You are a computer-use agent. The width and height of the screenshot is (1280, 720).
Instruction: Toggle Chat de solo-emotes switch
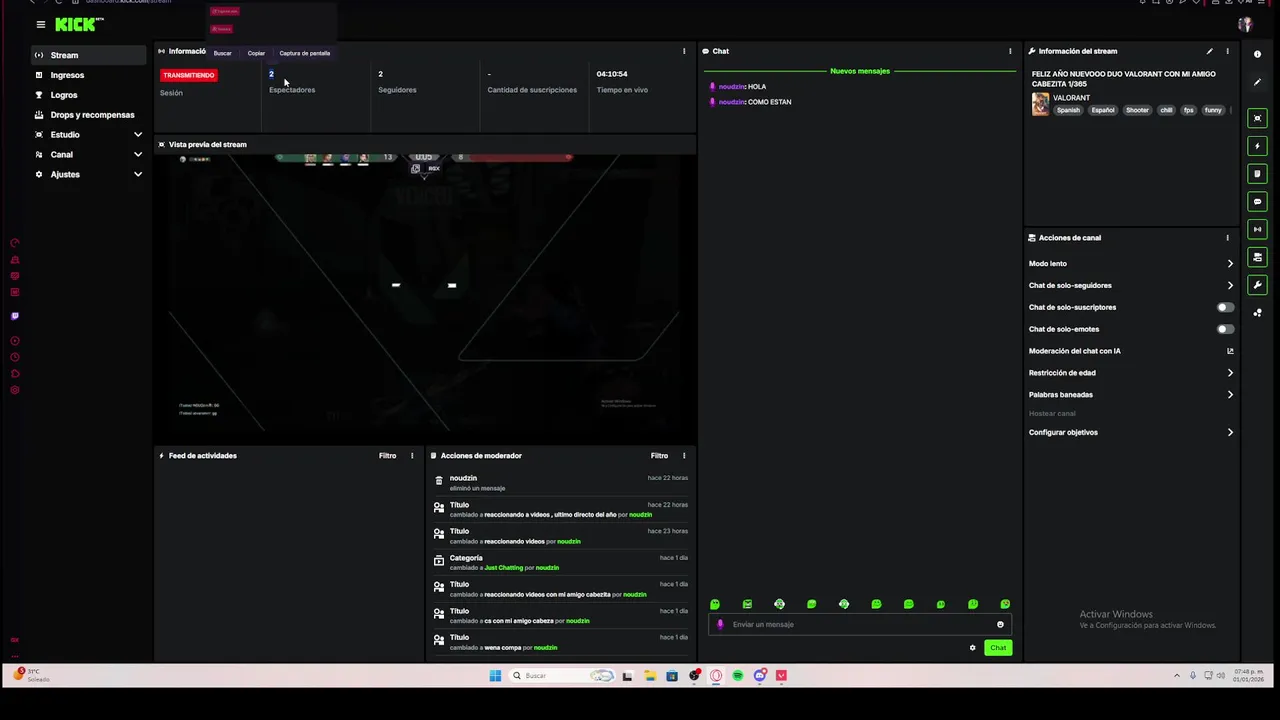coord(1225,329)
